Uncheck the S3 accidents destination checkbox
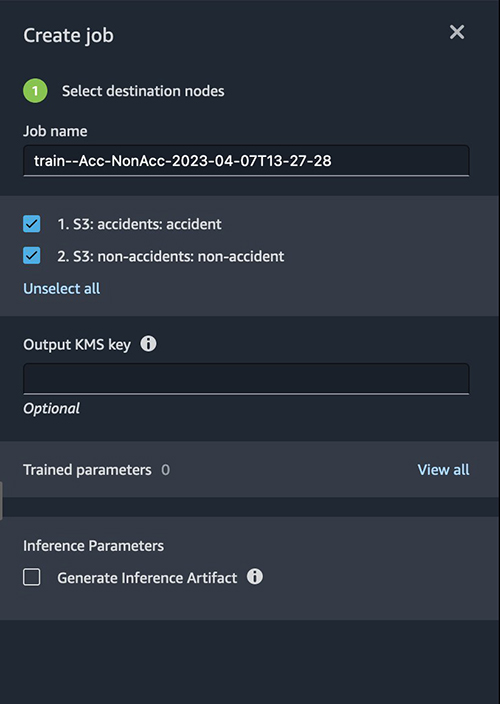 click(x=31, y=224)
